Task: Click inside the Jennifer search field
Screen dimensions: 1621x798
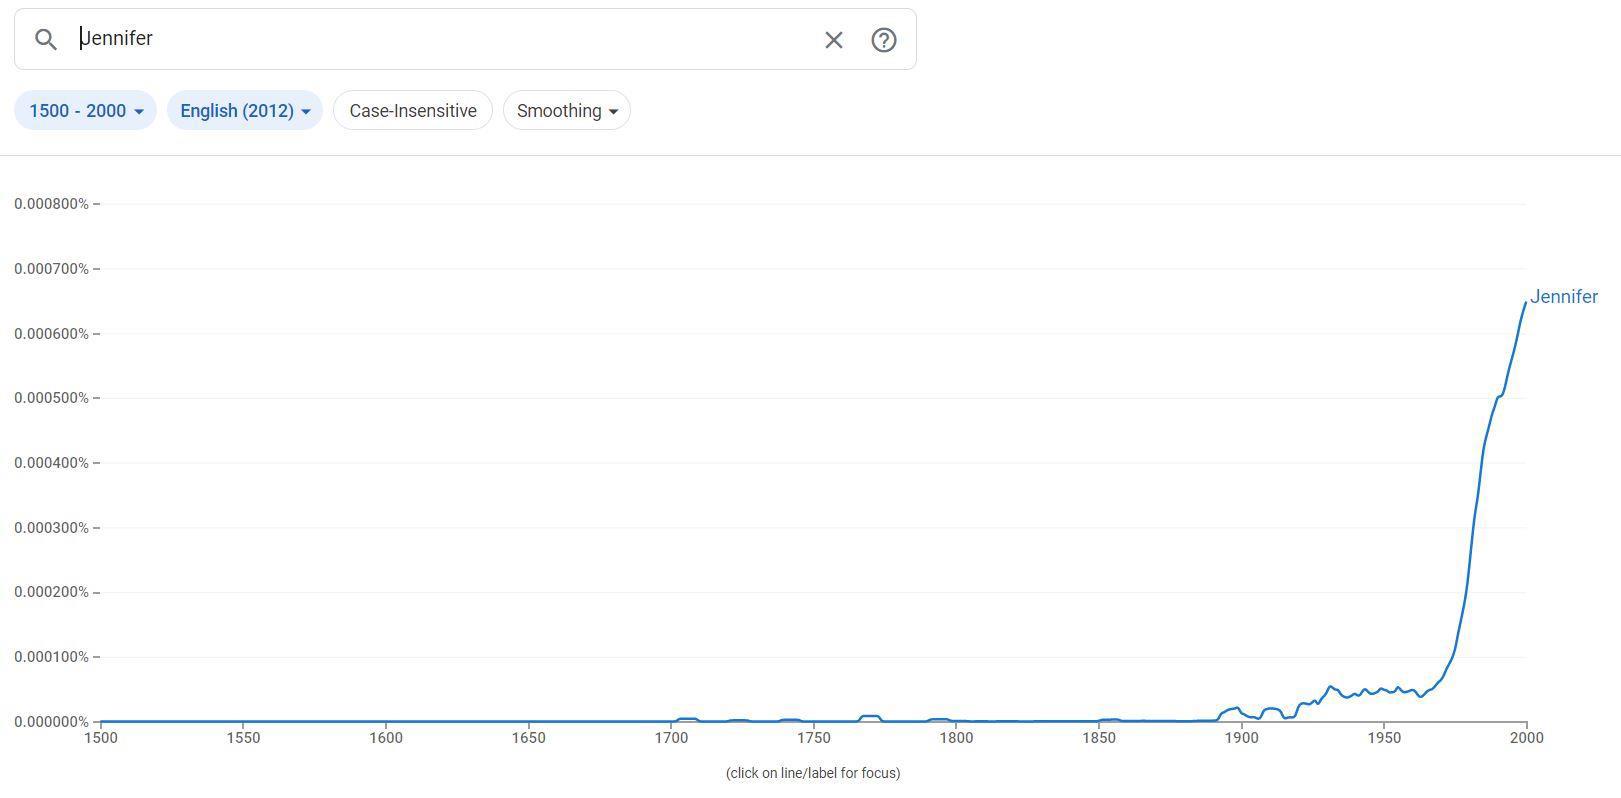Action: [x=440, y=39]
